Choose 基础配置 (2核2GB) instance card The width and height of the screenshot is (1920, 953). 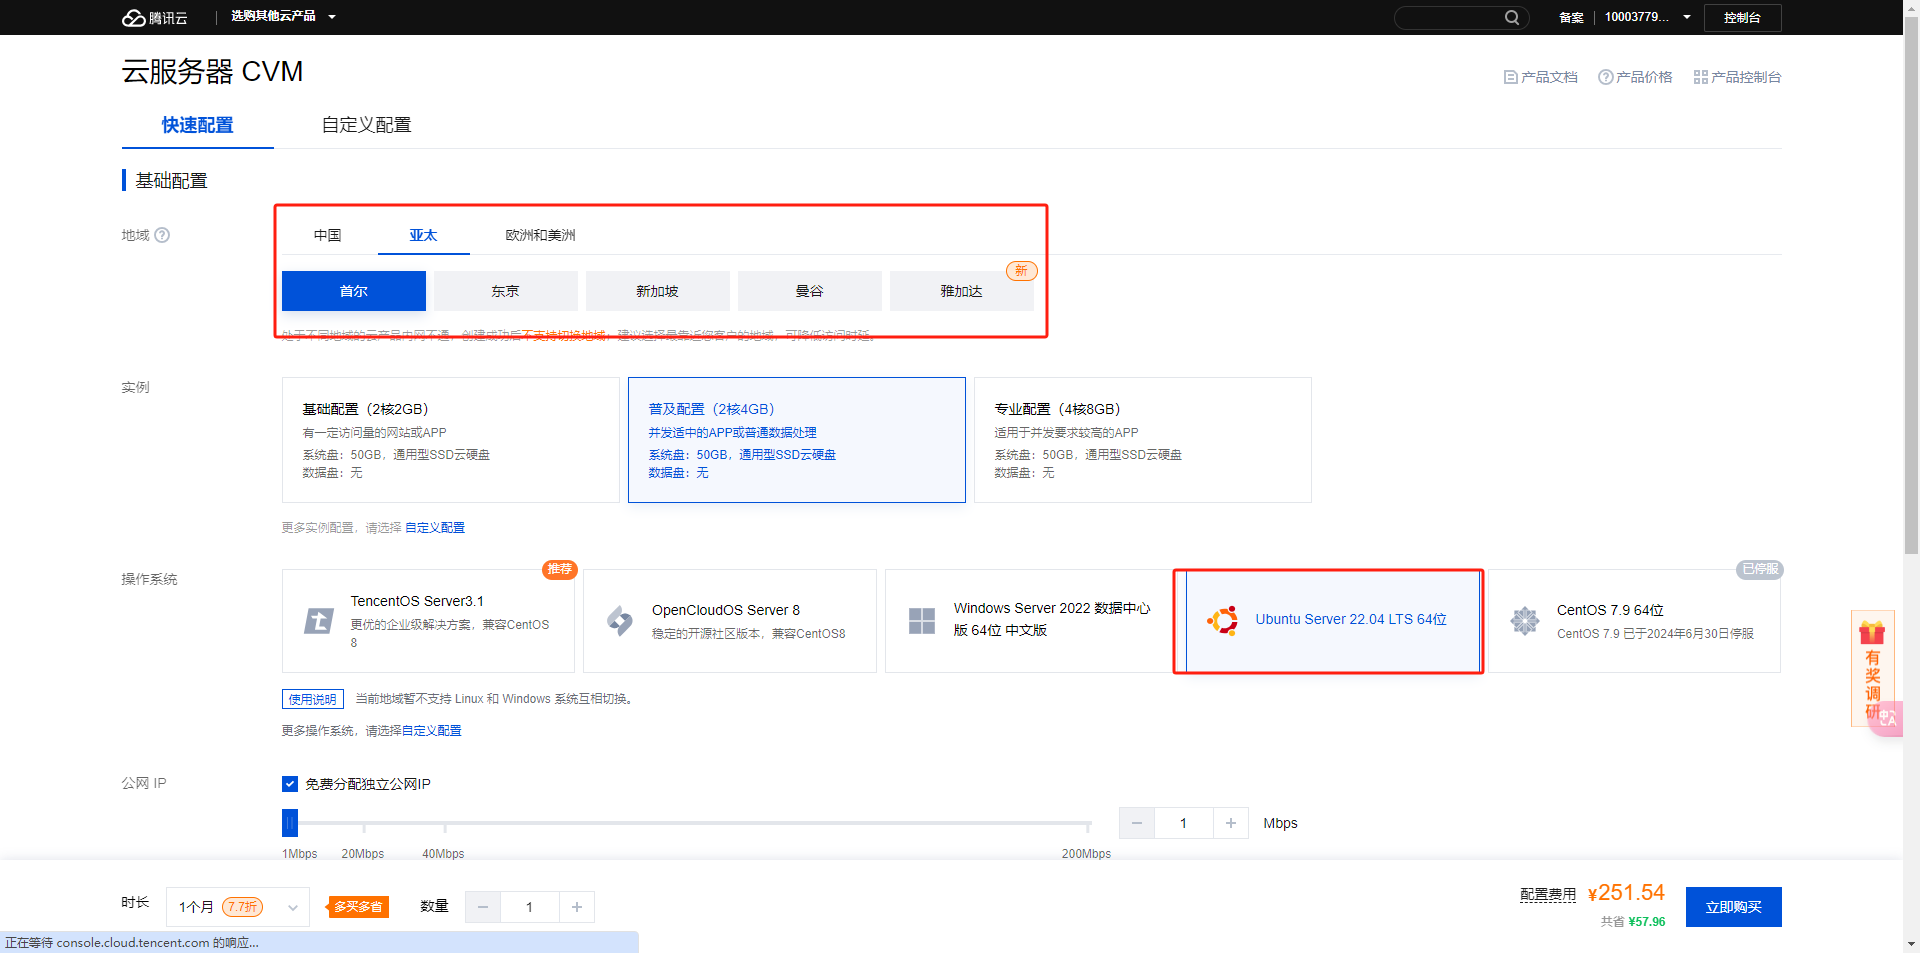click(x=451, y=440)
